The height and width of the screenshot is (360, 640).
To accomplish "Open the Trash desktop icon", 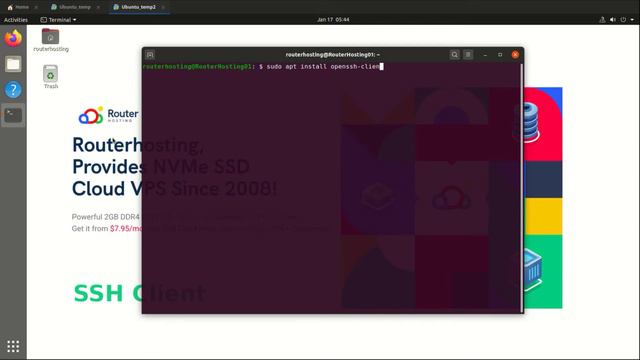I will click(51, 77).
